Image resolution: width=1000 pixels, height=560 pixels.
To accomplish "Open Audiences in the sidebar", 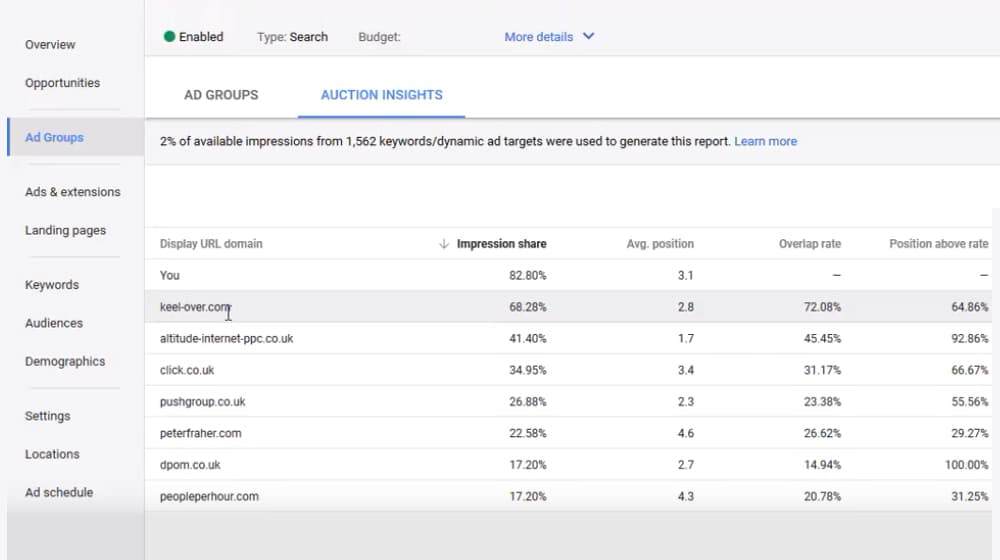I will coord(54,323).
